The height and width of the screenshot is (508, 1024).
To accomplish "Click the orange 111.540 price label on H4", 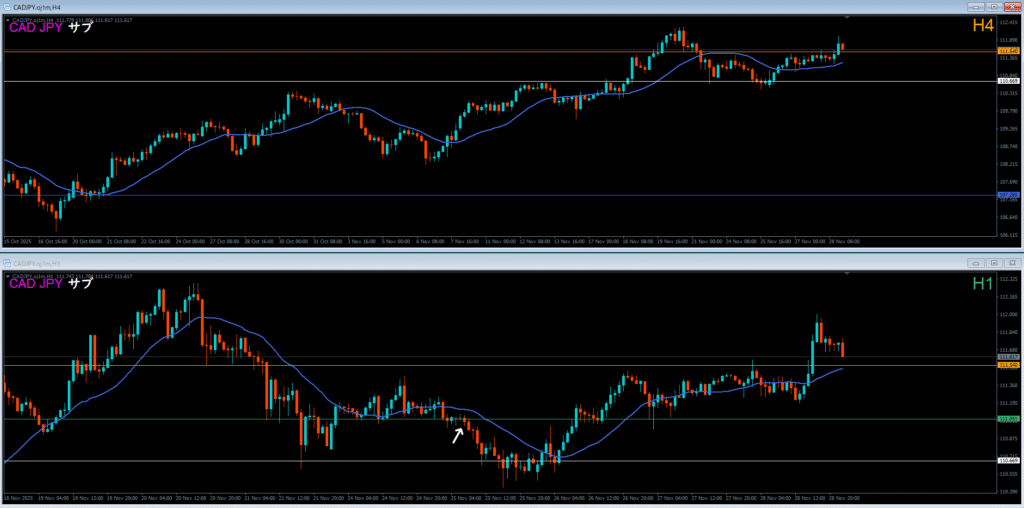I will click(1008, 50).
